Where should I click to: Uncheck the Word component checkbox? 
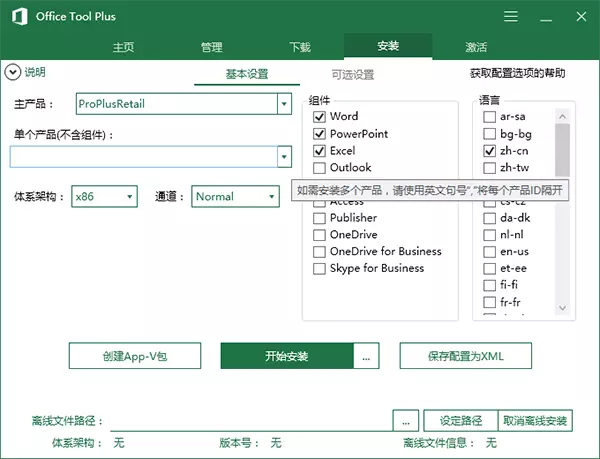click(x=320, y=117)
